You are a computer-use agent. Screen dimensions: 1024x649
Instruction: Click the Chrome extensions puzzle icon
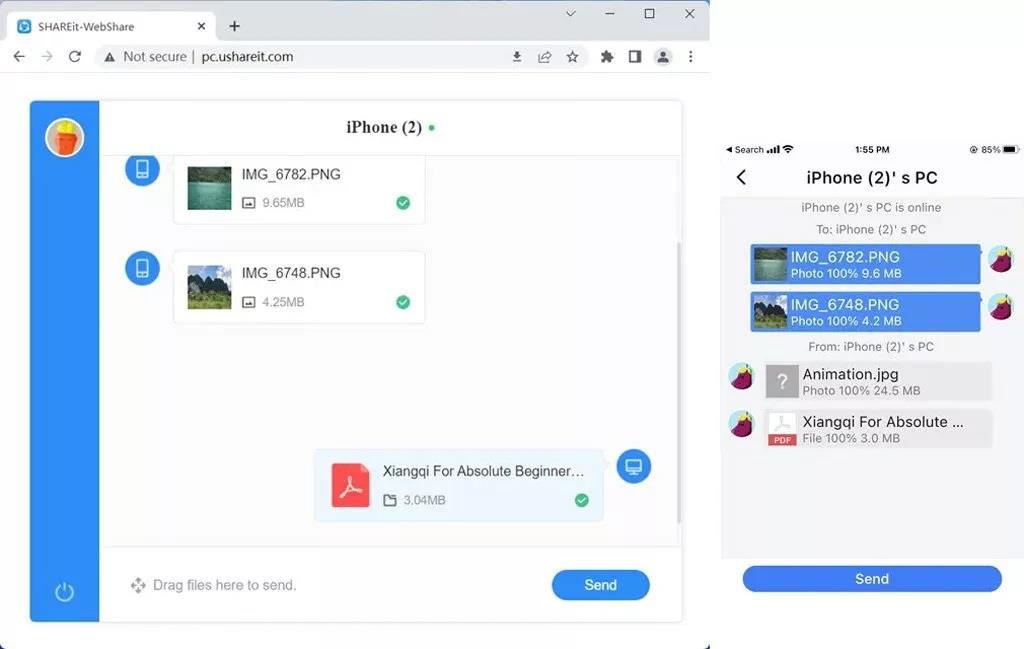[x=606, y=57]
